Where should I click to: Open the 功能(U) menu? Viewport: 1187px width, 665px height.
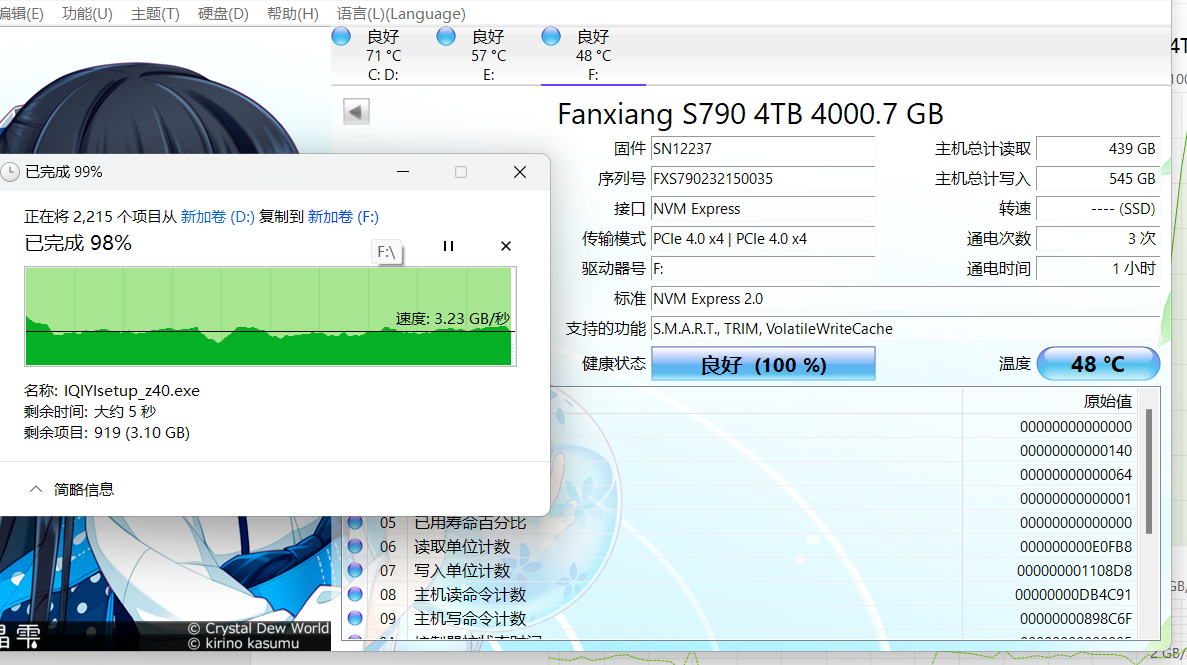[87, 14]
